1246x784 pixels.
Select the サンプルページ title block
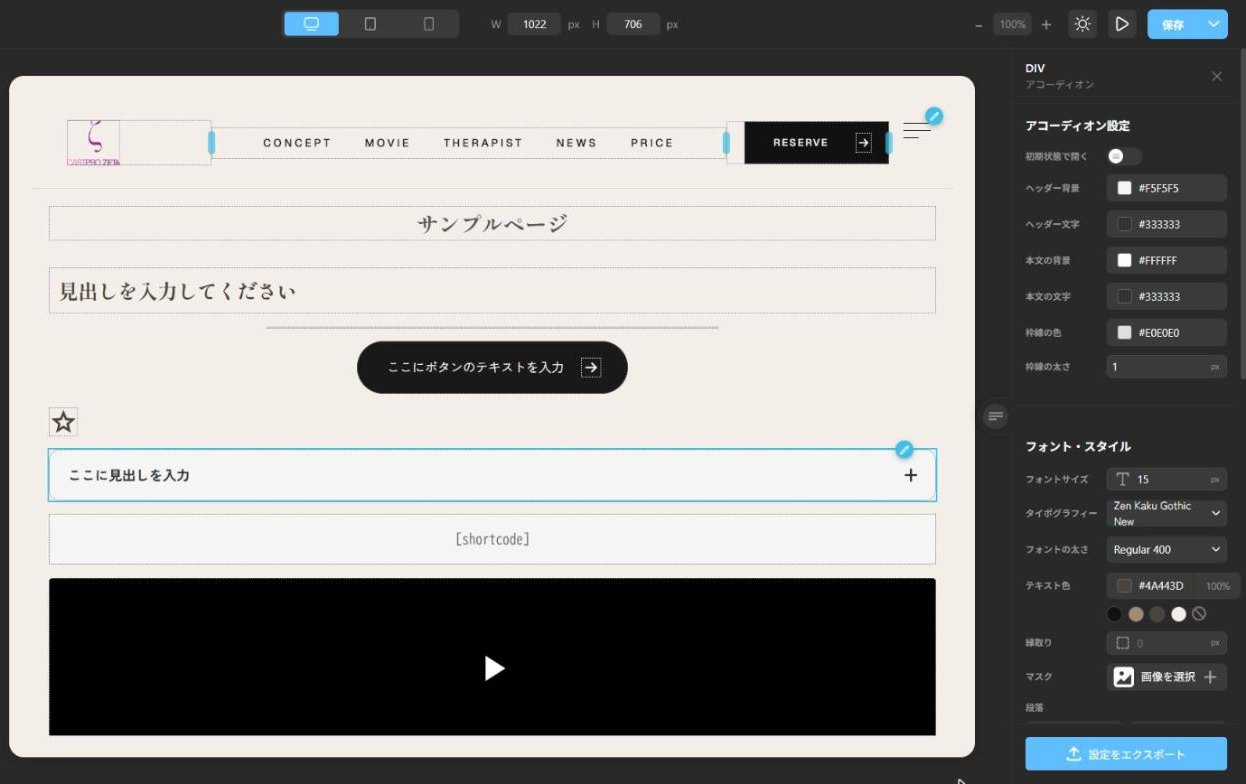492,223
